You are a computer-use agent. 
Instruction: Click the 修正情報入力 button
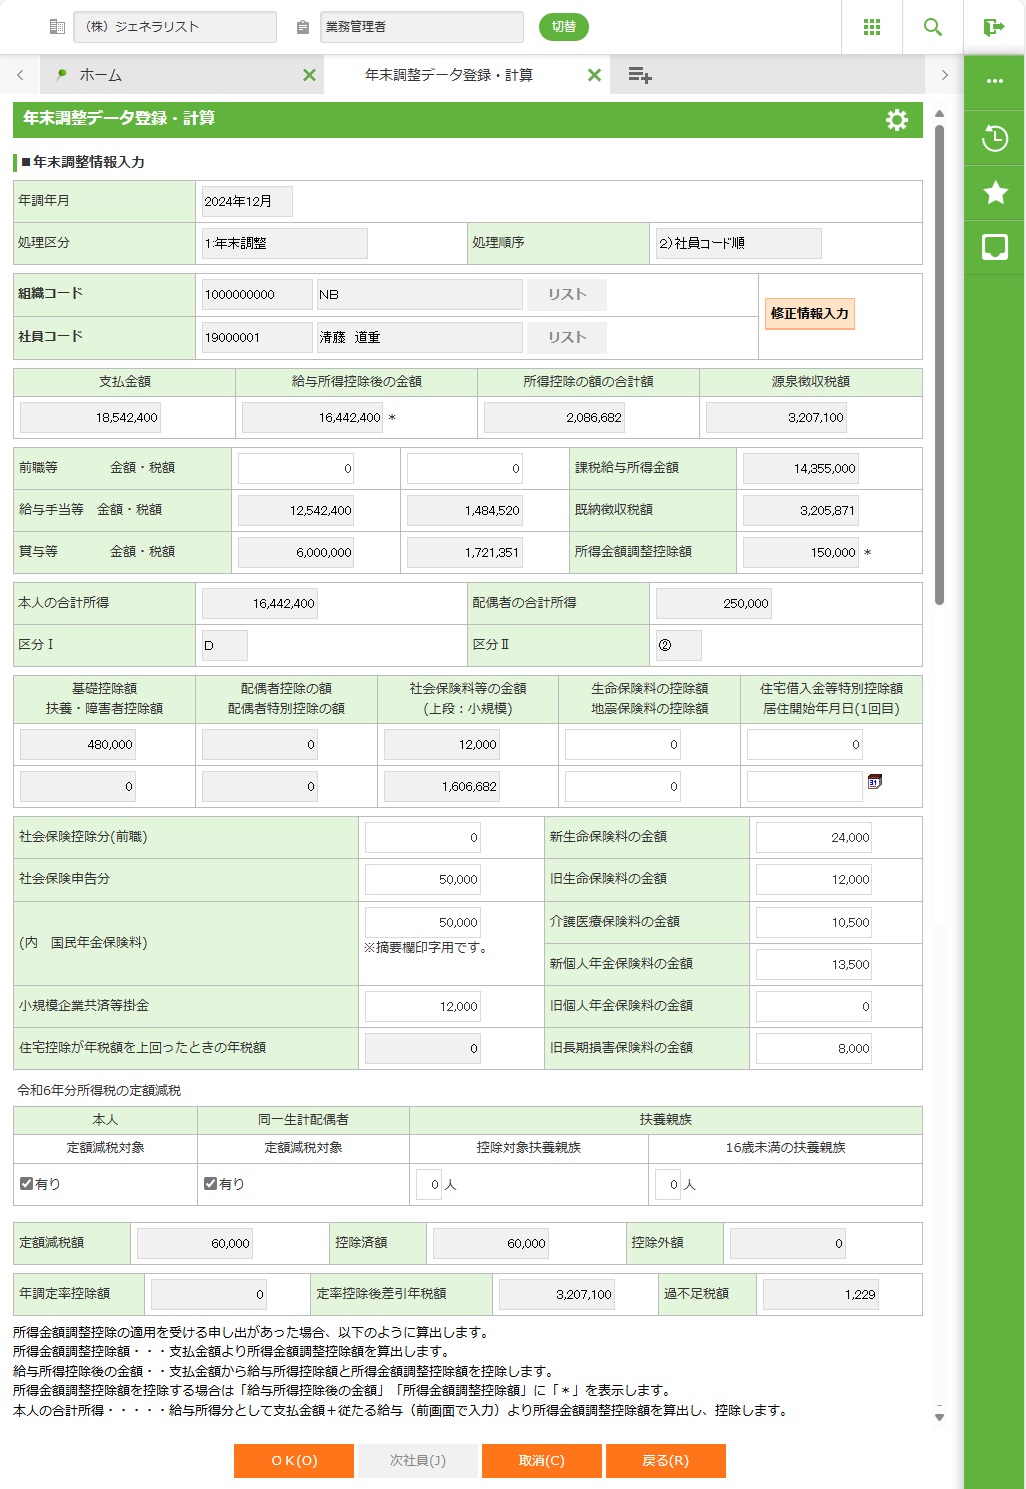(x=809, y=314)
